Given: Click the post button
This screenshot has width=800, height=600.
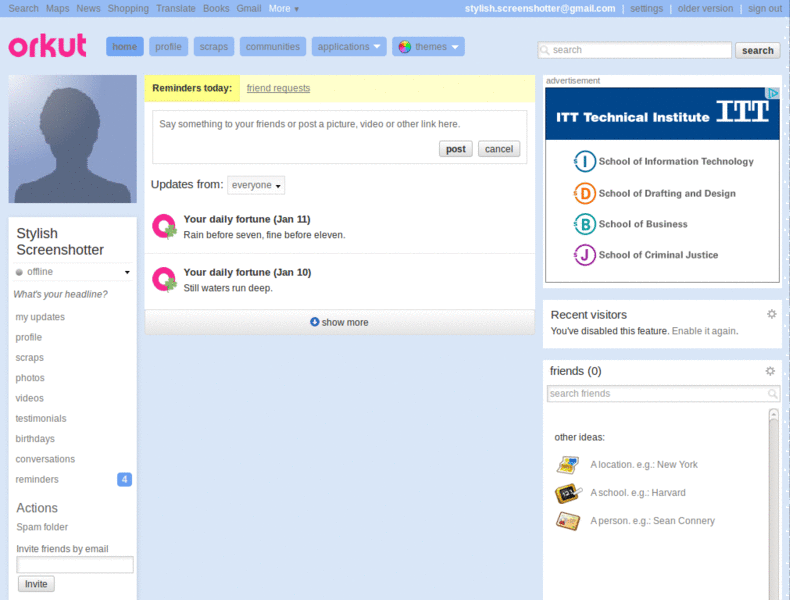Looking at the screenshot, I should [456, 149].
